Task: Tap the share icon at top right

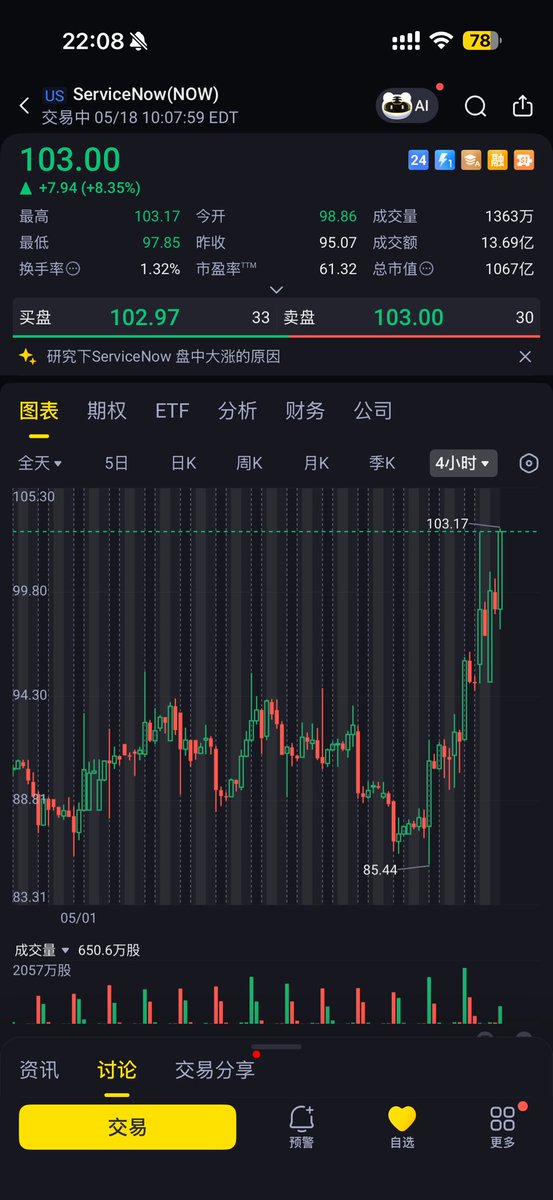Action: [x=522, y=106]
